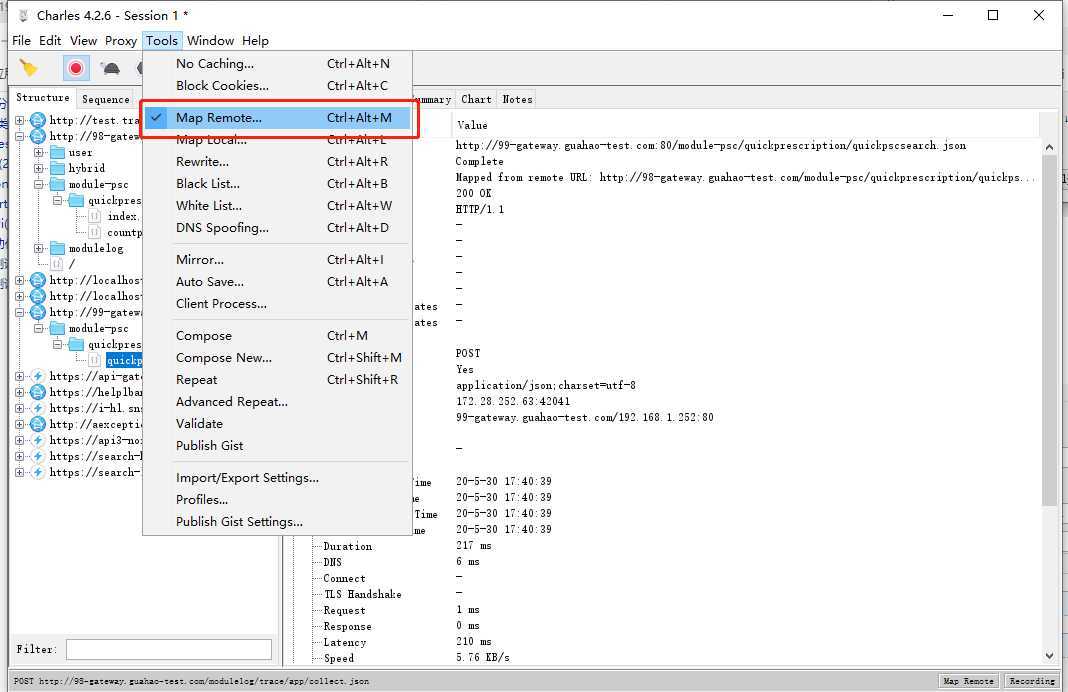Switch to the Chart tab
The width and height of the screenshot is (1068, 692).
(476, 99)
